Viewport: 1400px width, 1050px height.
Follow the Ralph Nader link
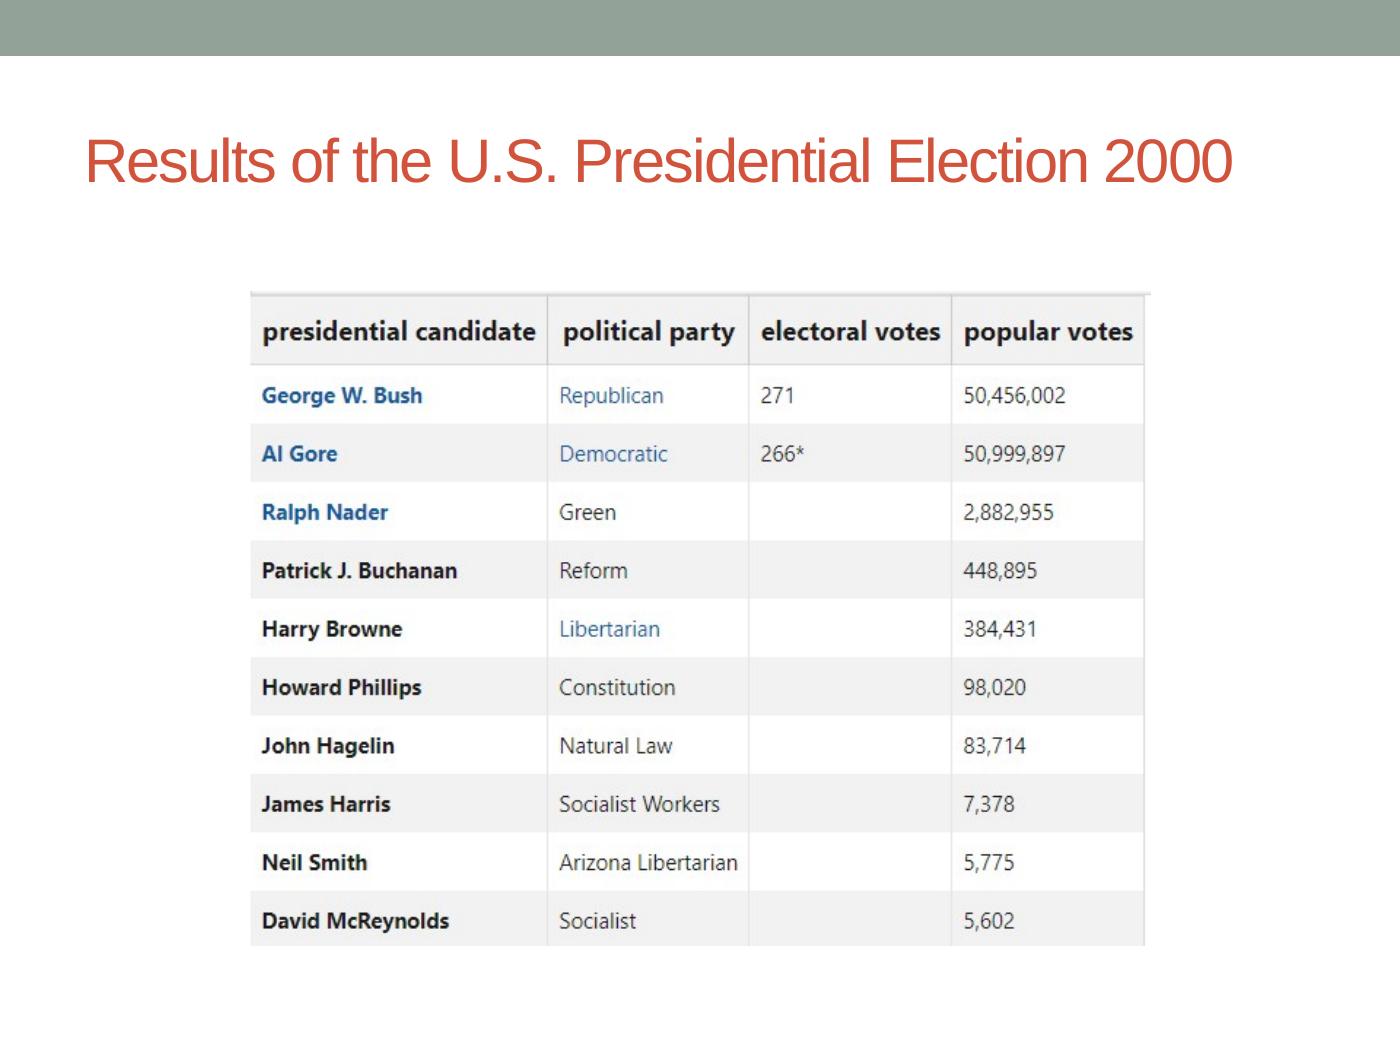coord(325,512)
